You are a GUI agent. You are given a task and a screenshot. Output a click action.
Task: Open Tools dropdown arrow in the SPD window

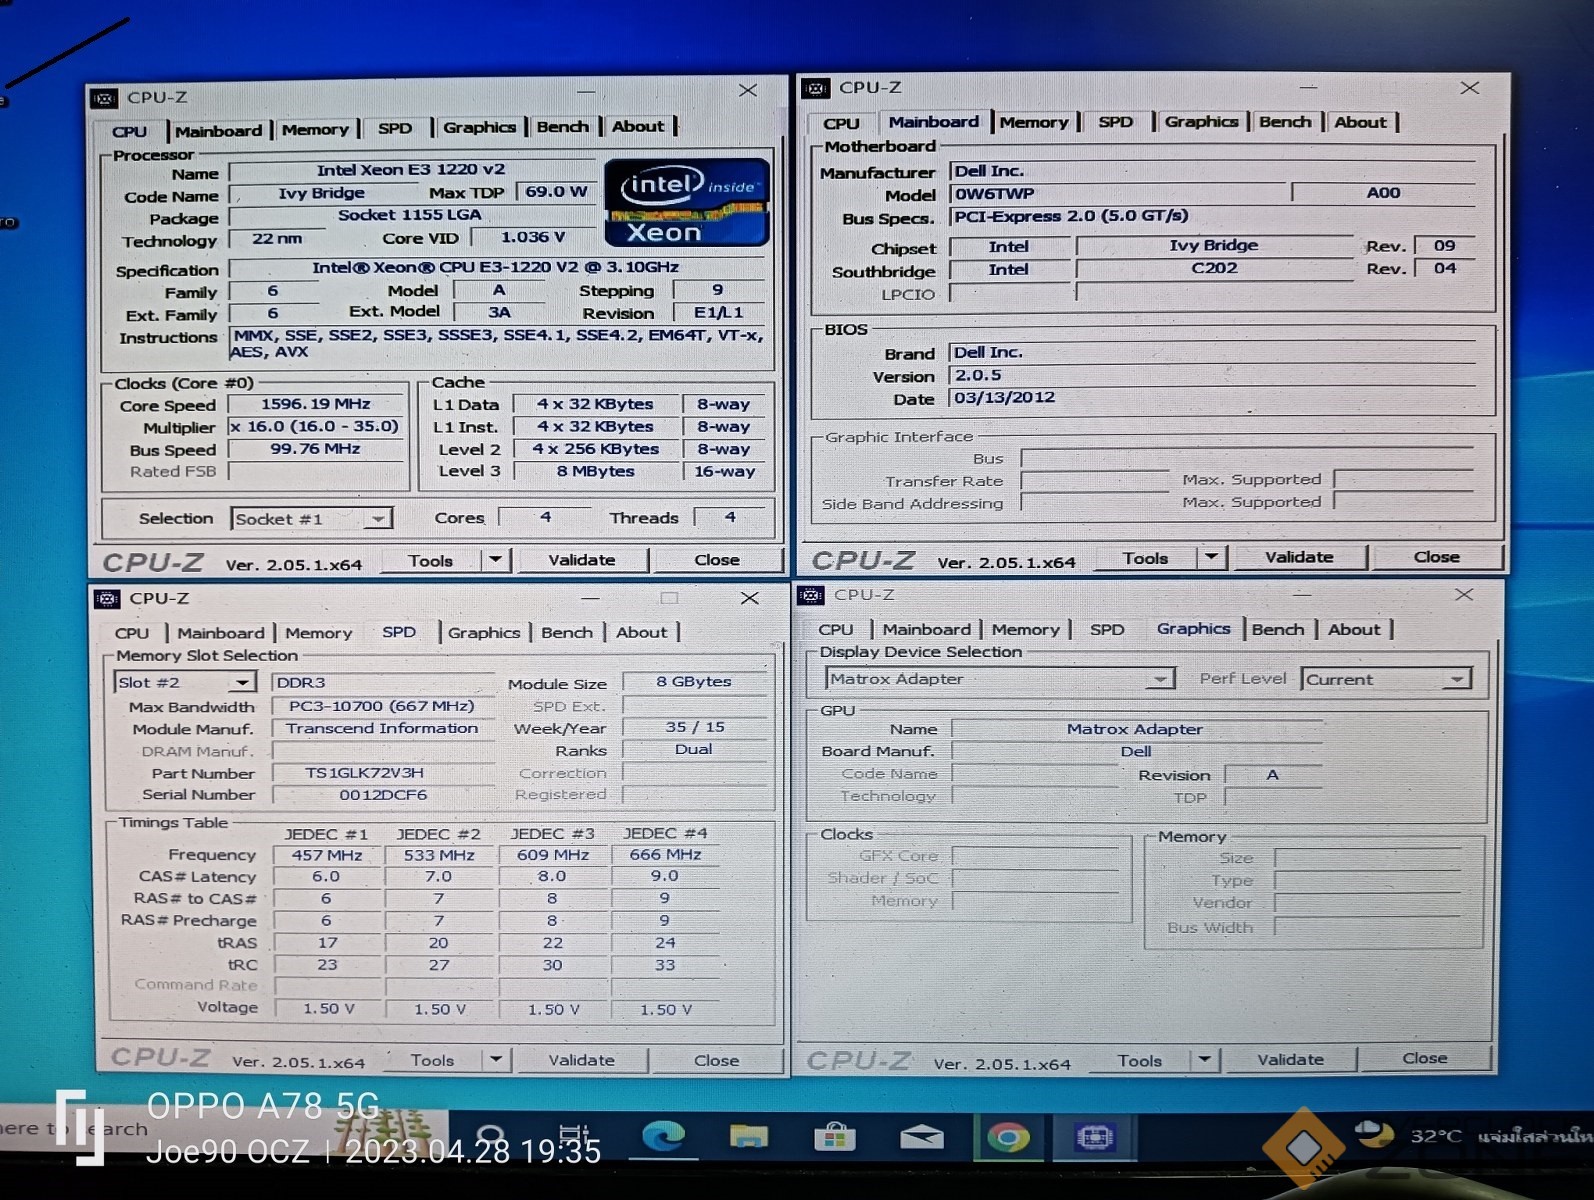[x=496, y=1059]
